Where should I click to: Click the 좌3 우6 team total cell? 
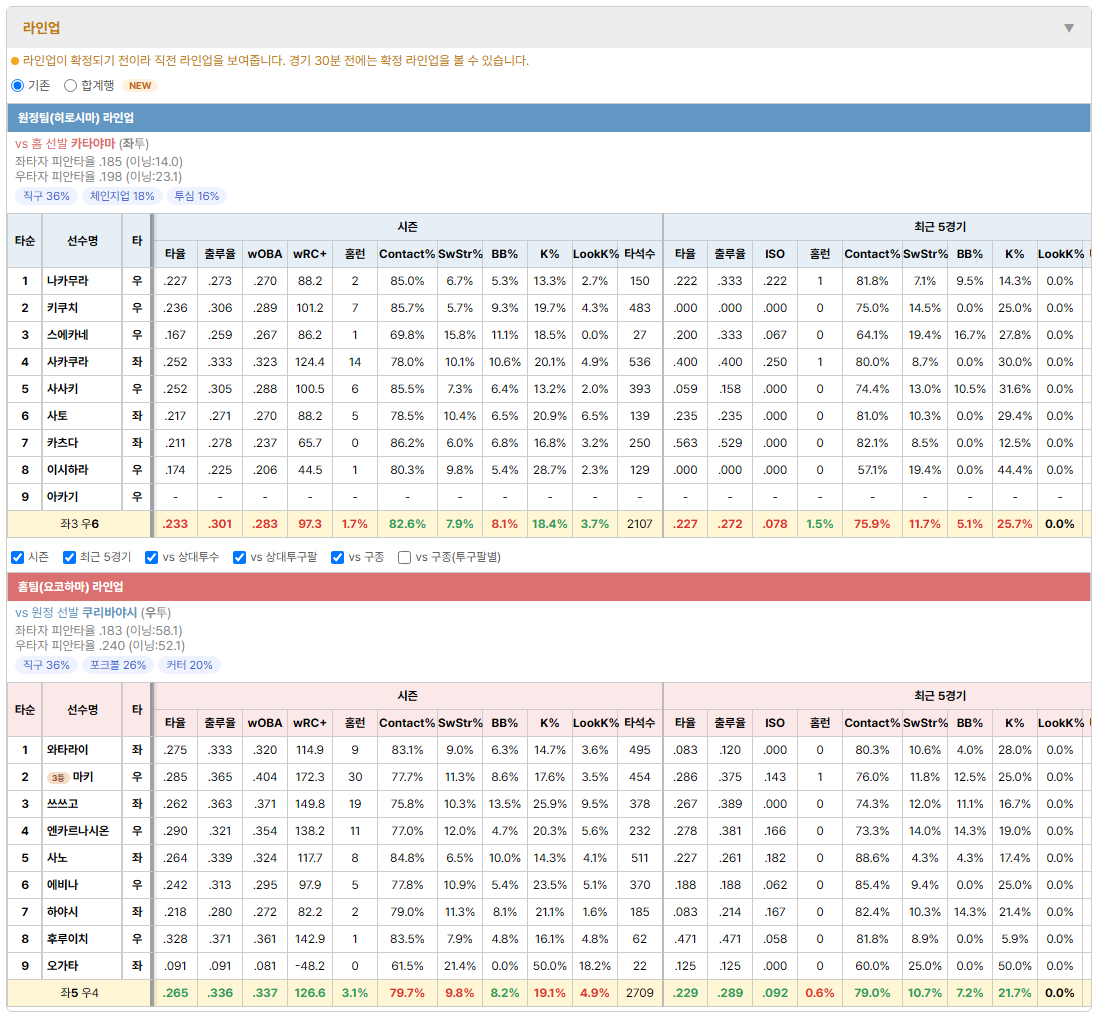79,524
